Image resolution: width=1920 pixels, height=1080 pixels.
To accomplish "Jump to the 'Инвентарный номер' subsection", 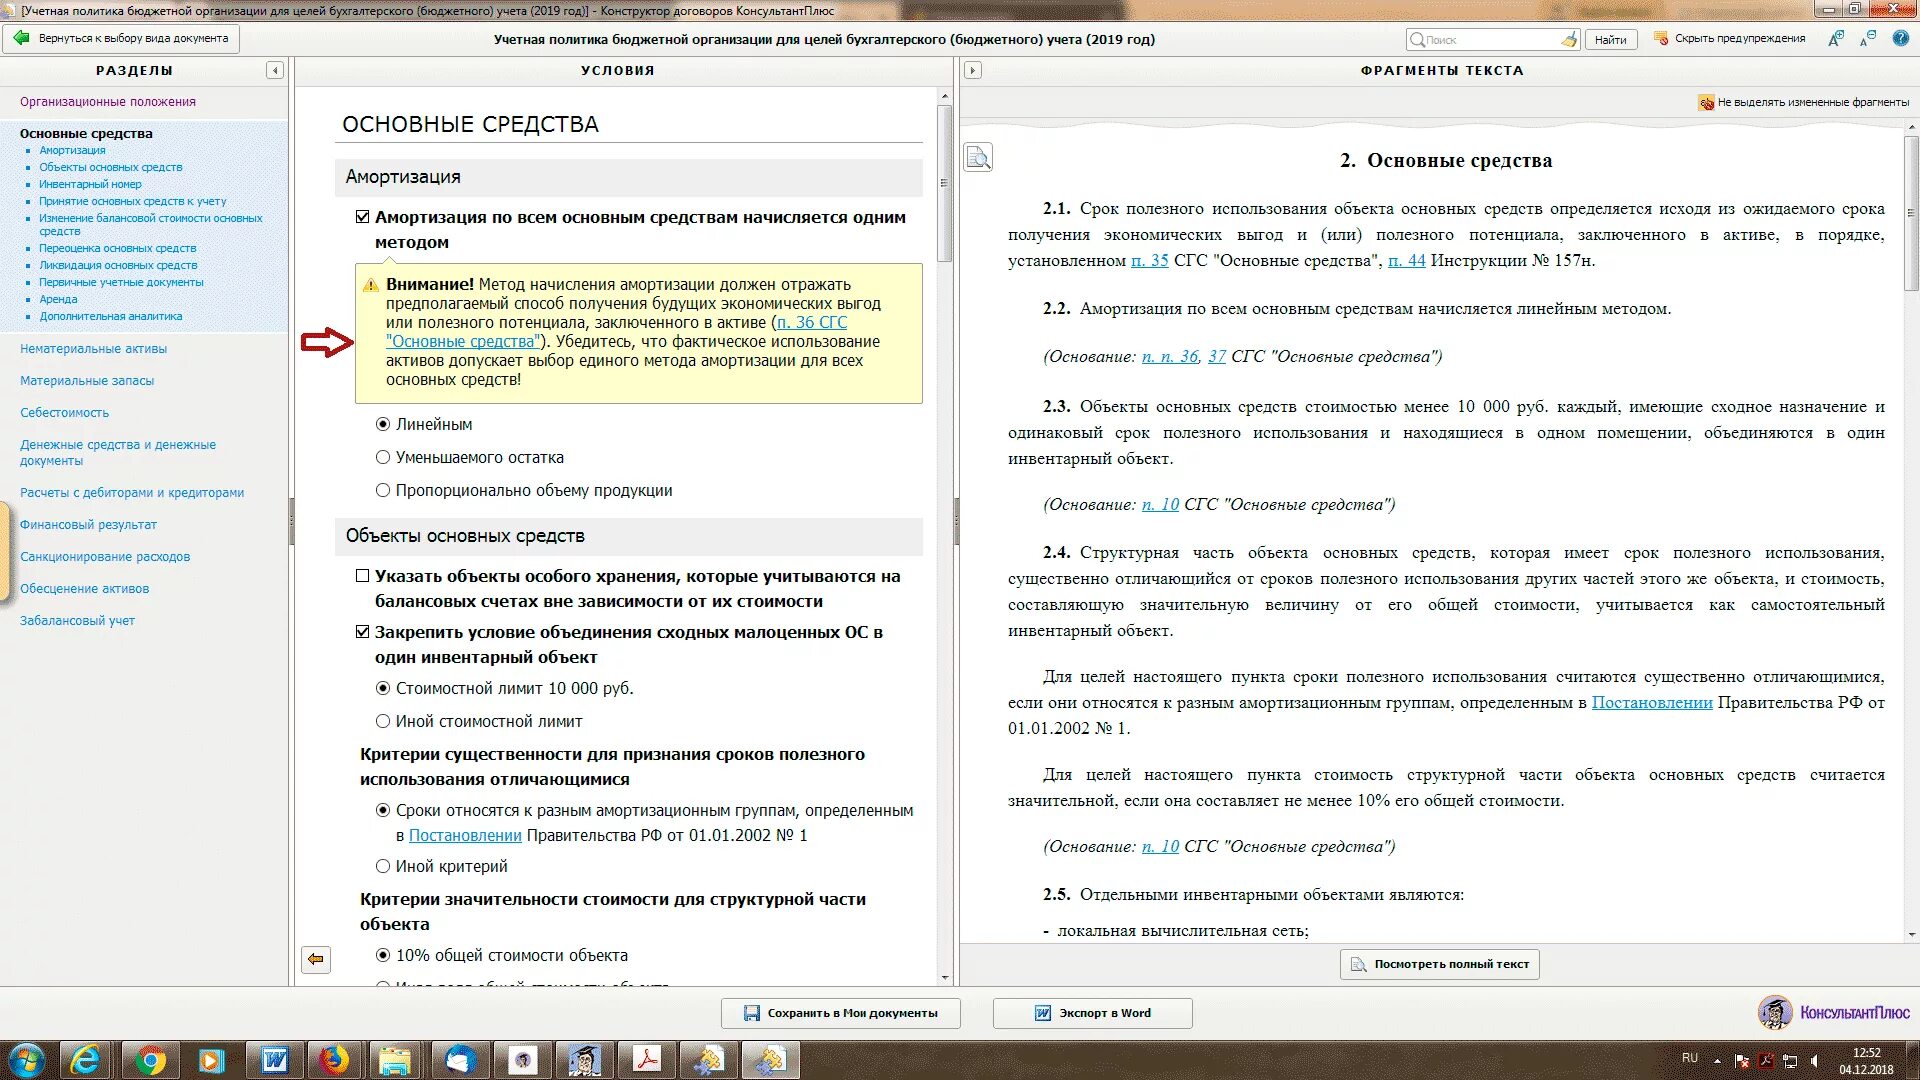I will [90, 184].
